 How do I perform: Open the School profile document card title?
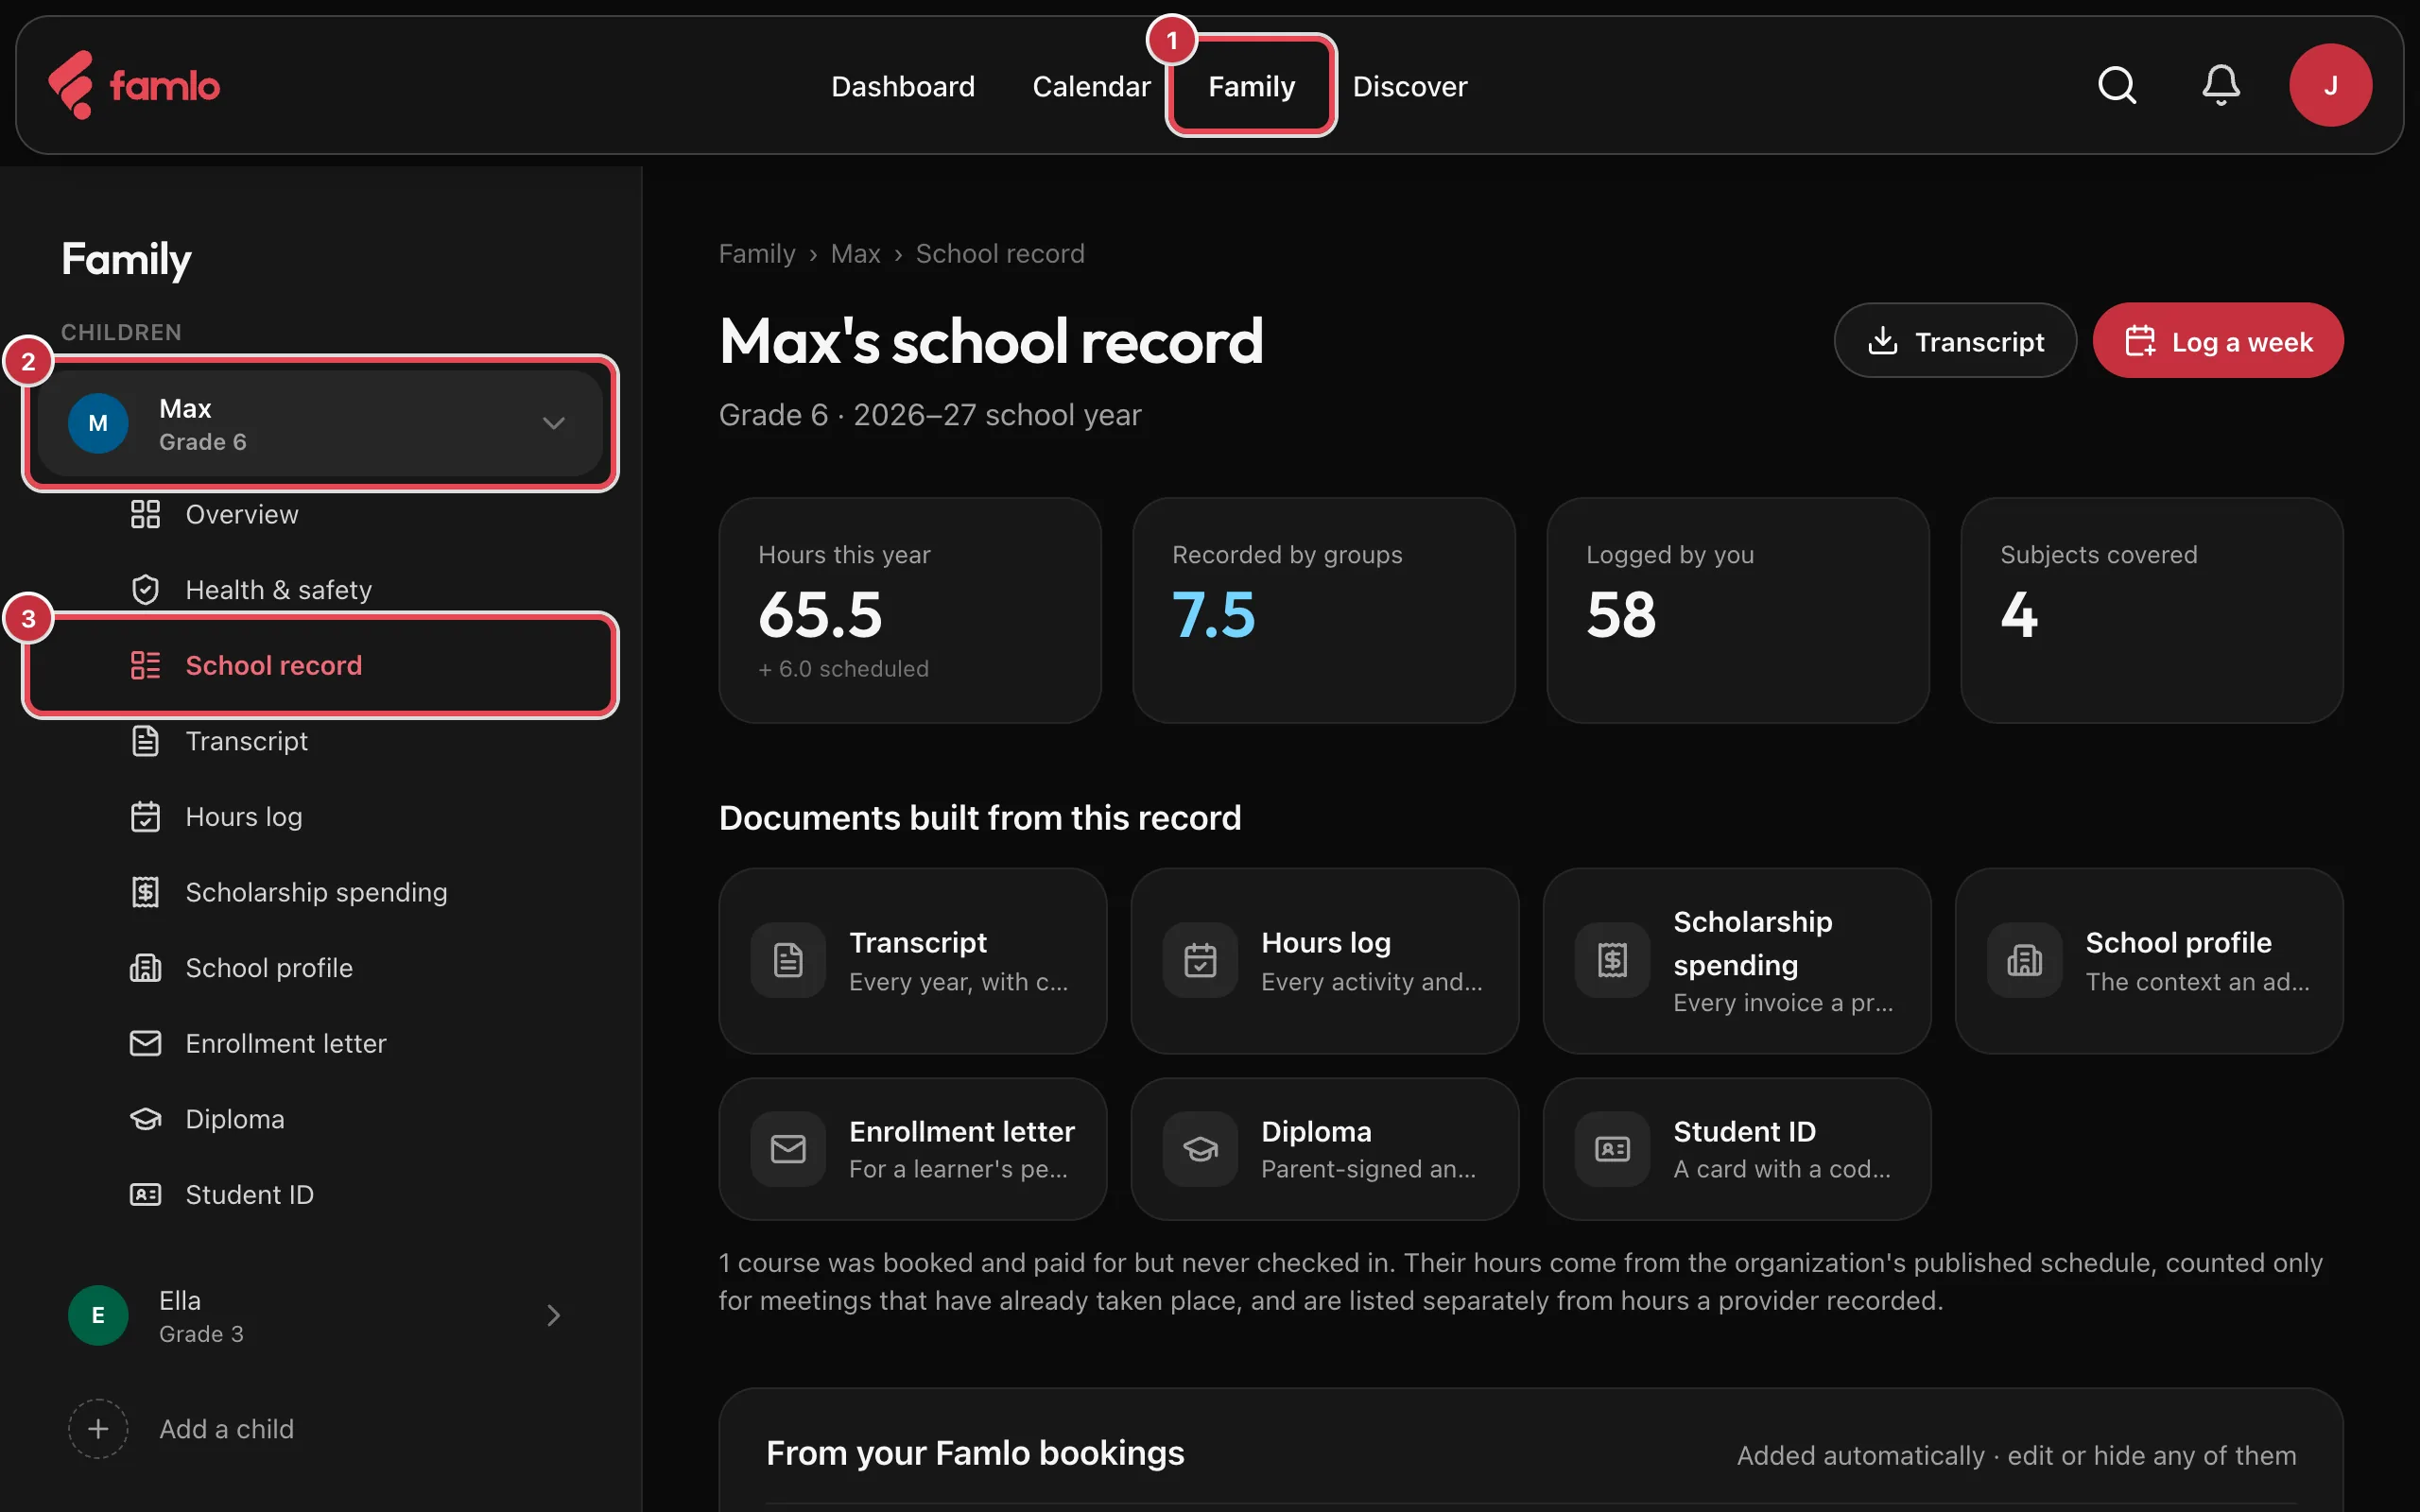[2178, 943]
